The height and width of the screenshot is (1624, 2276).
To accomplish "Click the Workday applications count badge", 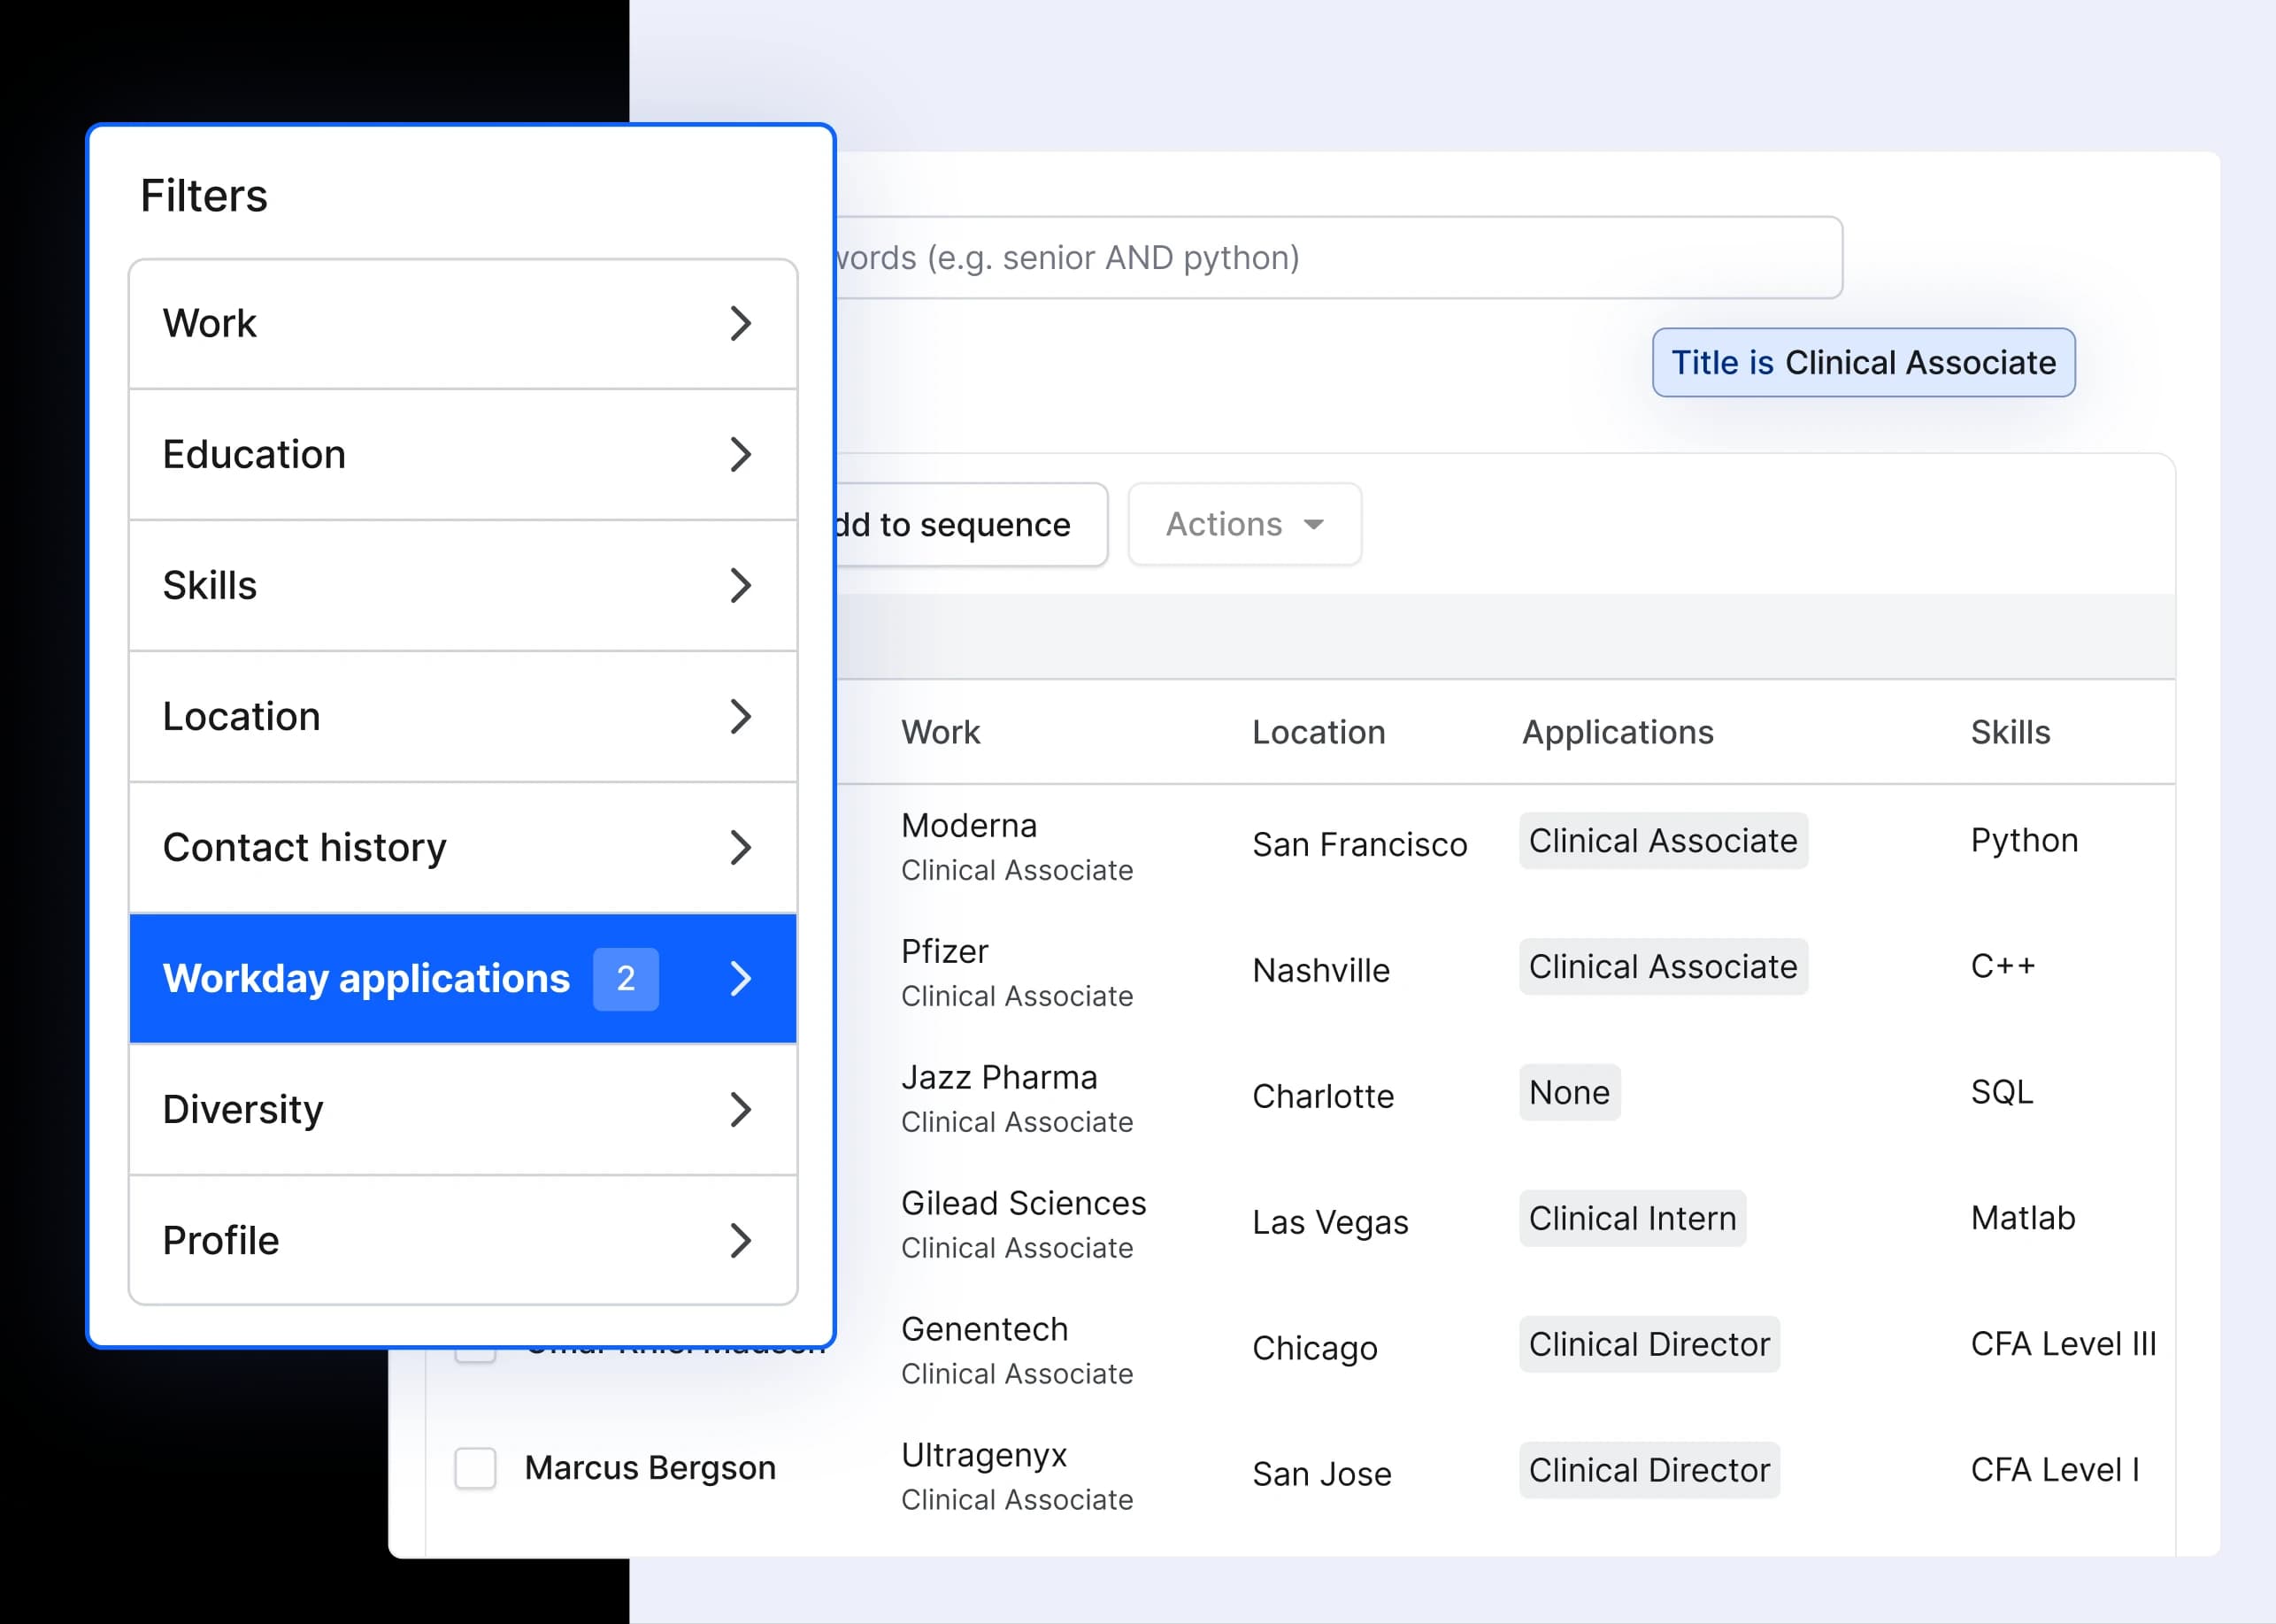I will tap(626, 979).
